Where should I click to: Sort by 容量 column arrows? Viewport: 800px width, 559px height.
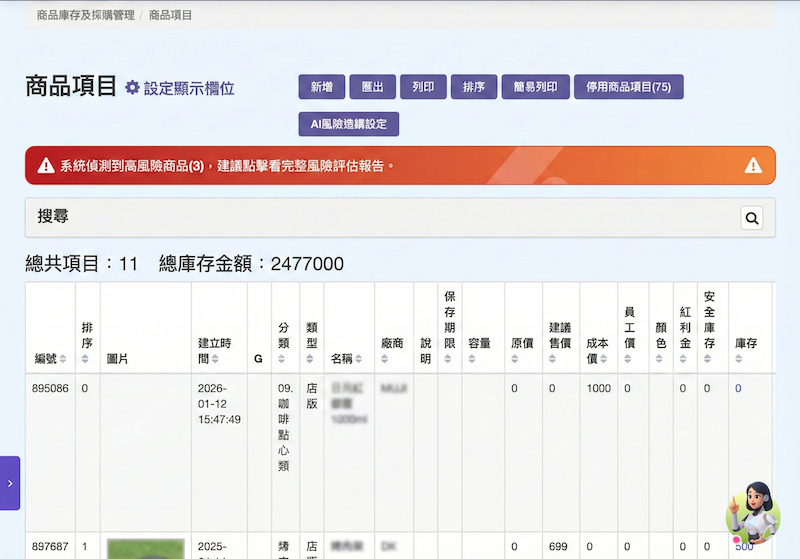(x=472, y=359)
